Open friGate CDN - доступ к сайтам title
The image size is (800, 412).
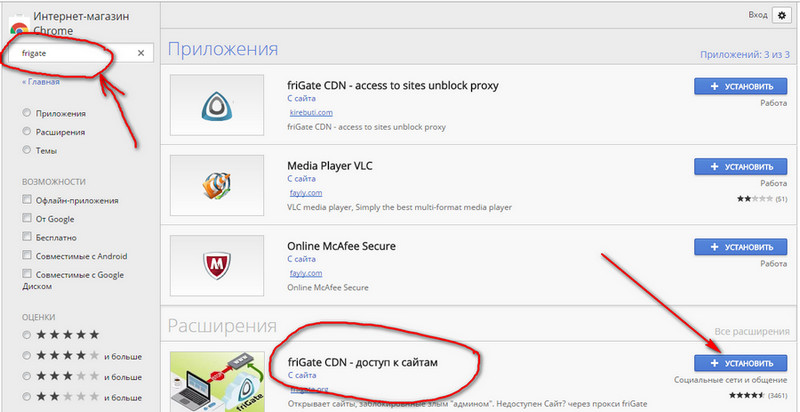point(363,362)
